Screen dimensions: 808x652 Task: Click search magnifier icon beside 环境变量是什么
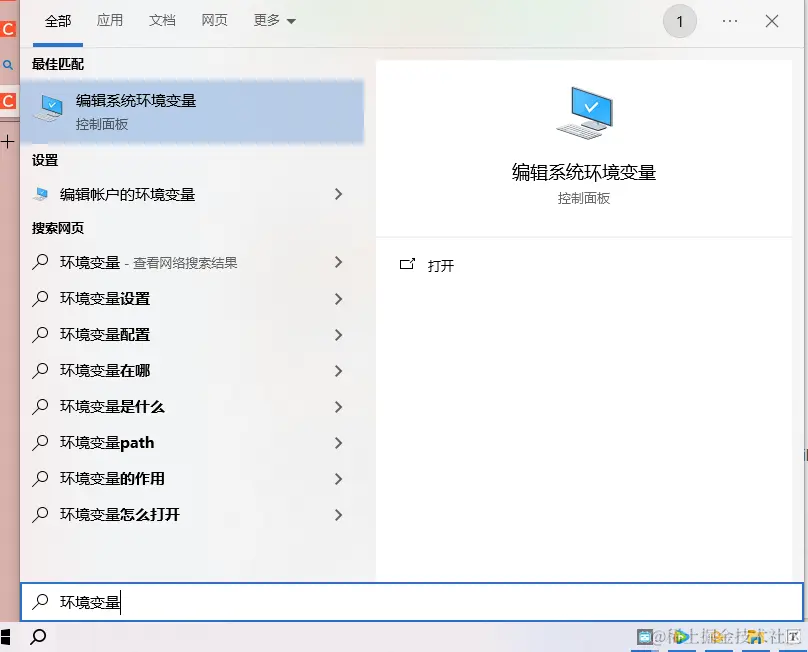[x=40, y=407]
